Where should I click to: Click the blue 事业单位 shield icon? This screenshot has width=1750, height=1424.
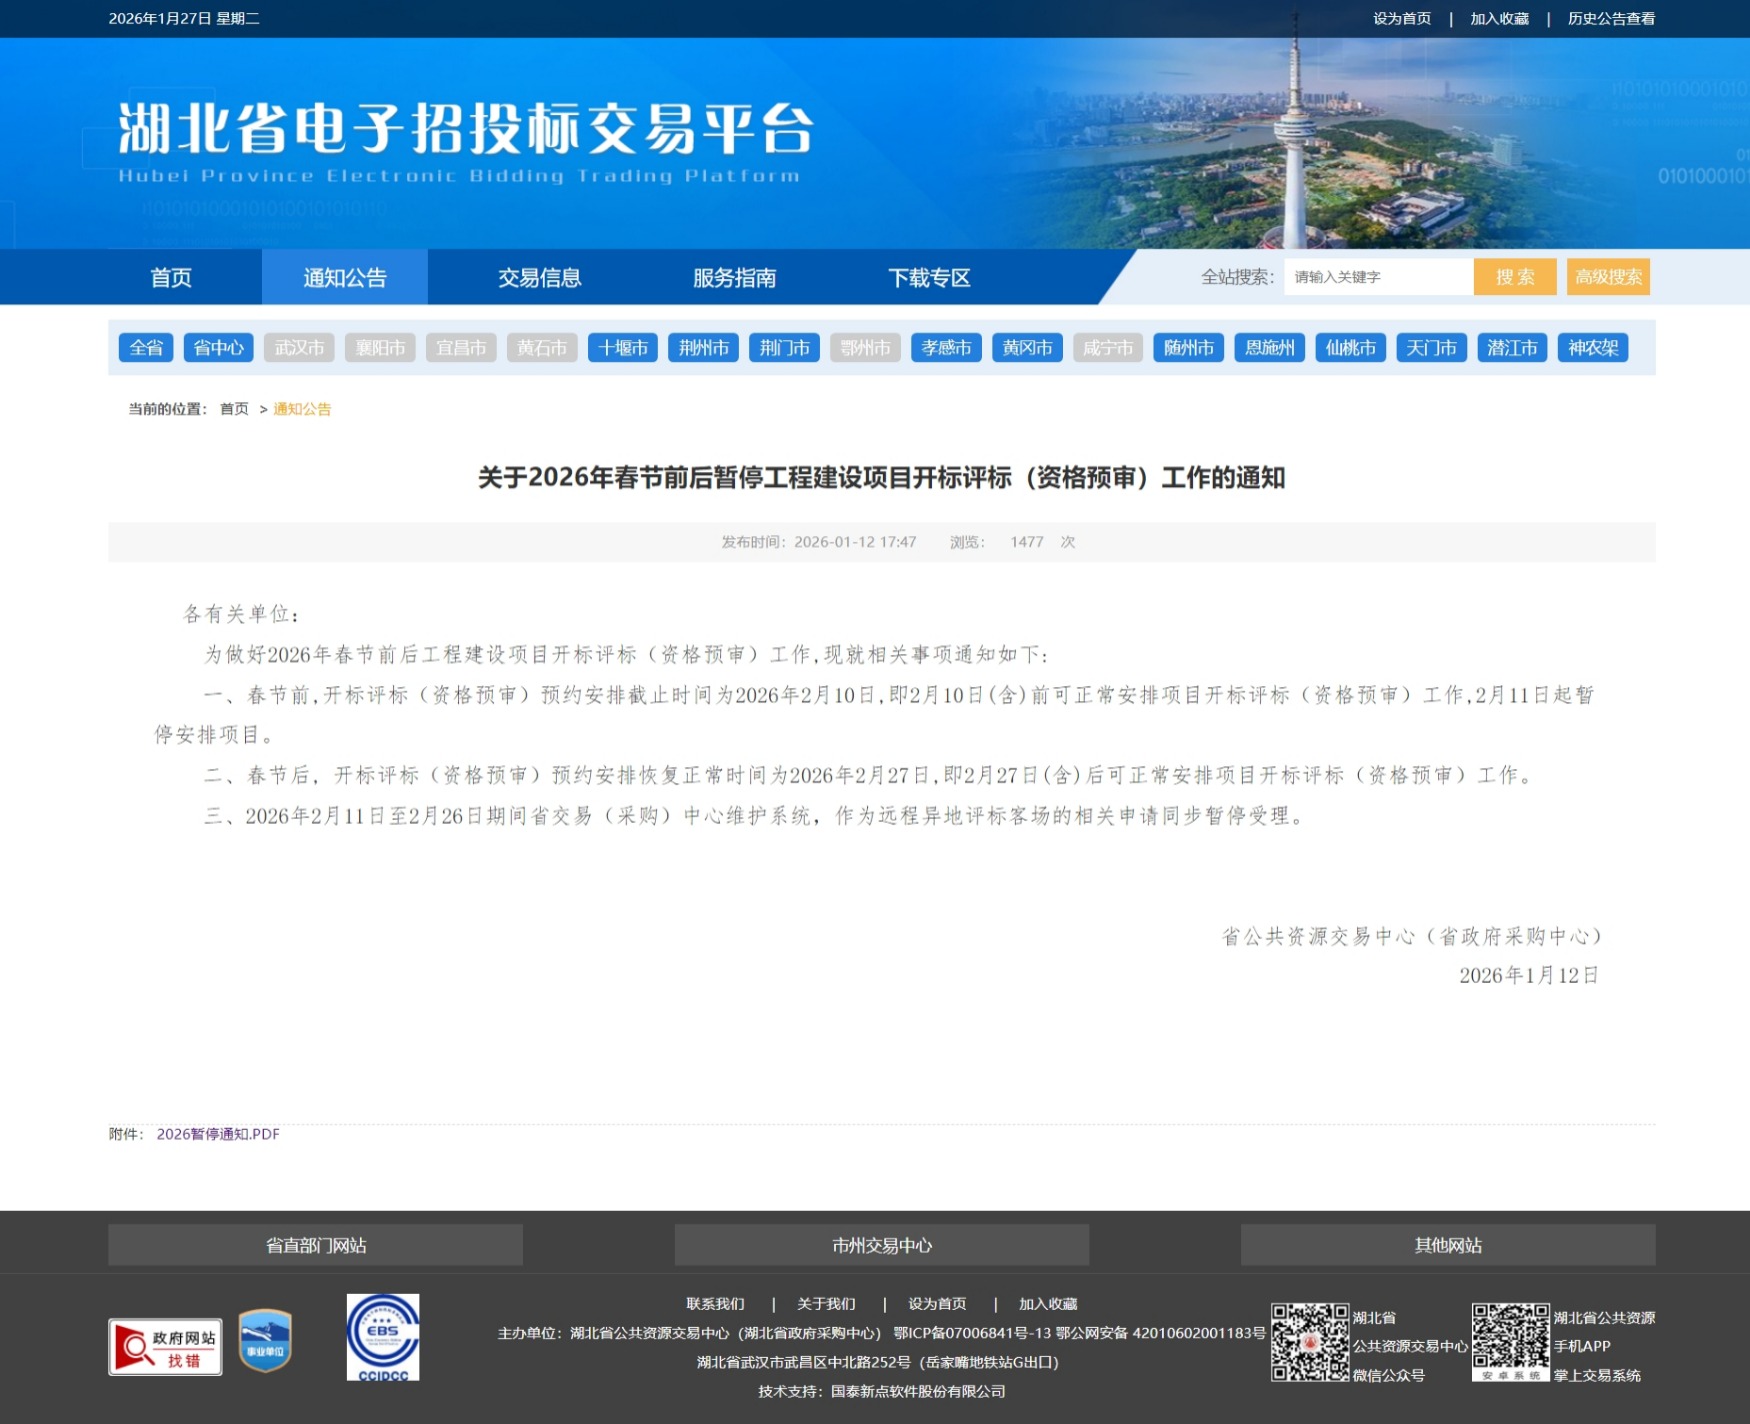point(265,1341)
